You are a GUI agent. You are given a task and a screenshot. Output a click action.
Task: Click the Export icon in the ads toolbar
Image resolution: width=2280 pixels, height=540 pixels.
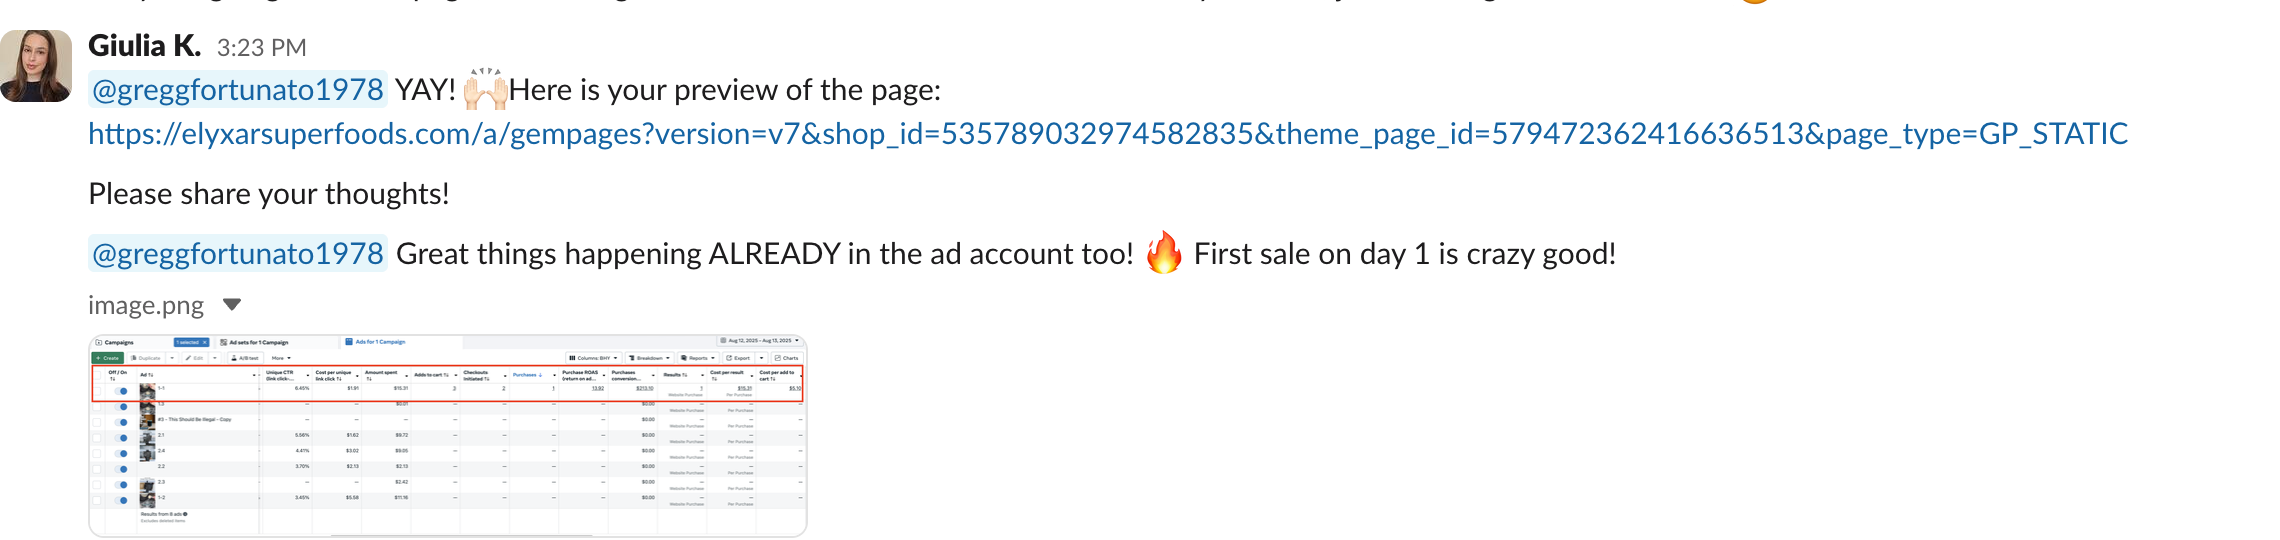(729, 358)
